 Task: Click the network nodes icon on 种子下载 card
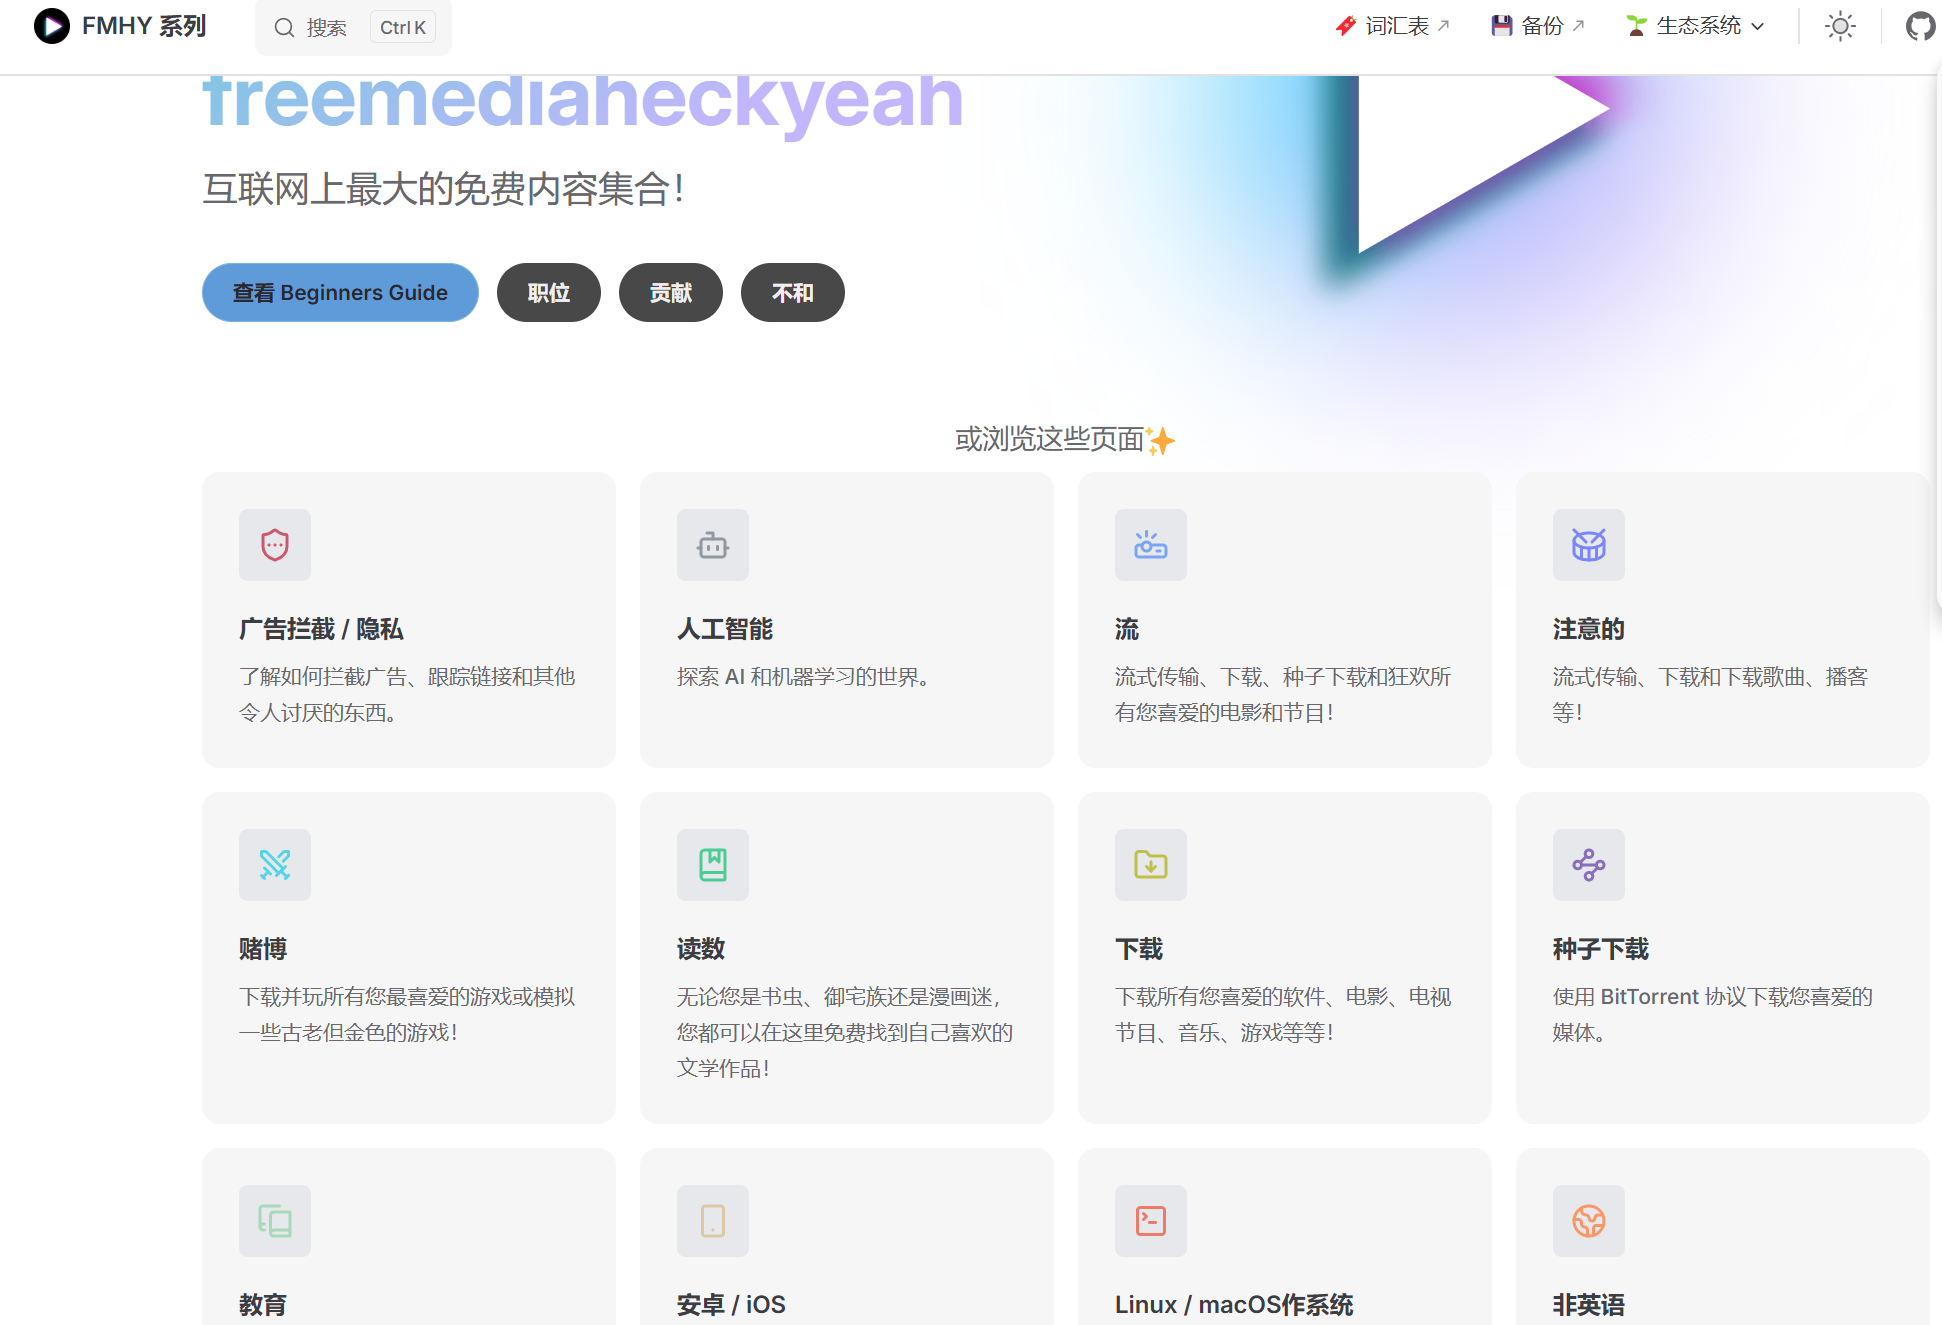click(1589, 865)
